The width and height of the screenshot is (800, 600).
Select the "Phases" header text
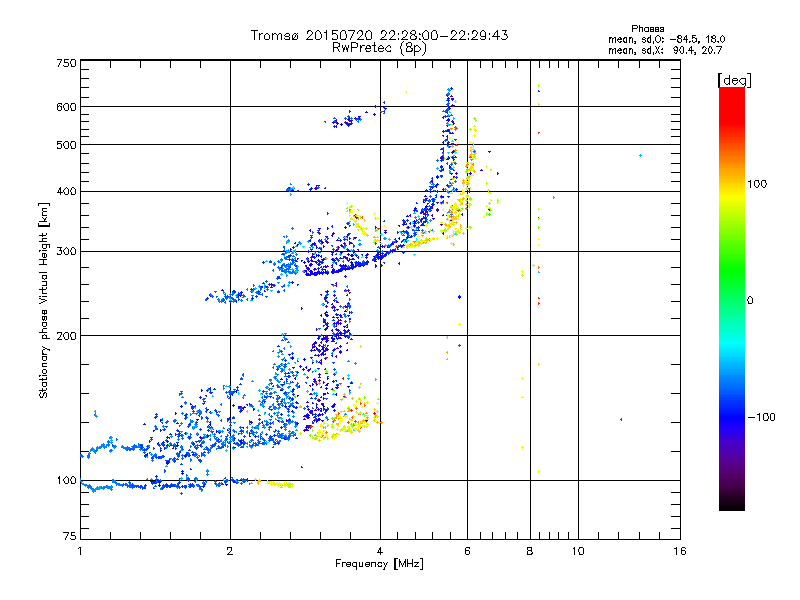coord(647,29)
